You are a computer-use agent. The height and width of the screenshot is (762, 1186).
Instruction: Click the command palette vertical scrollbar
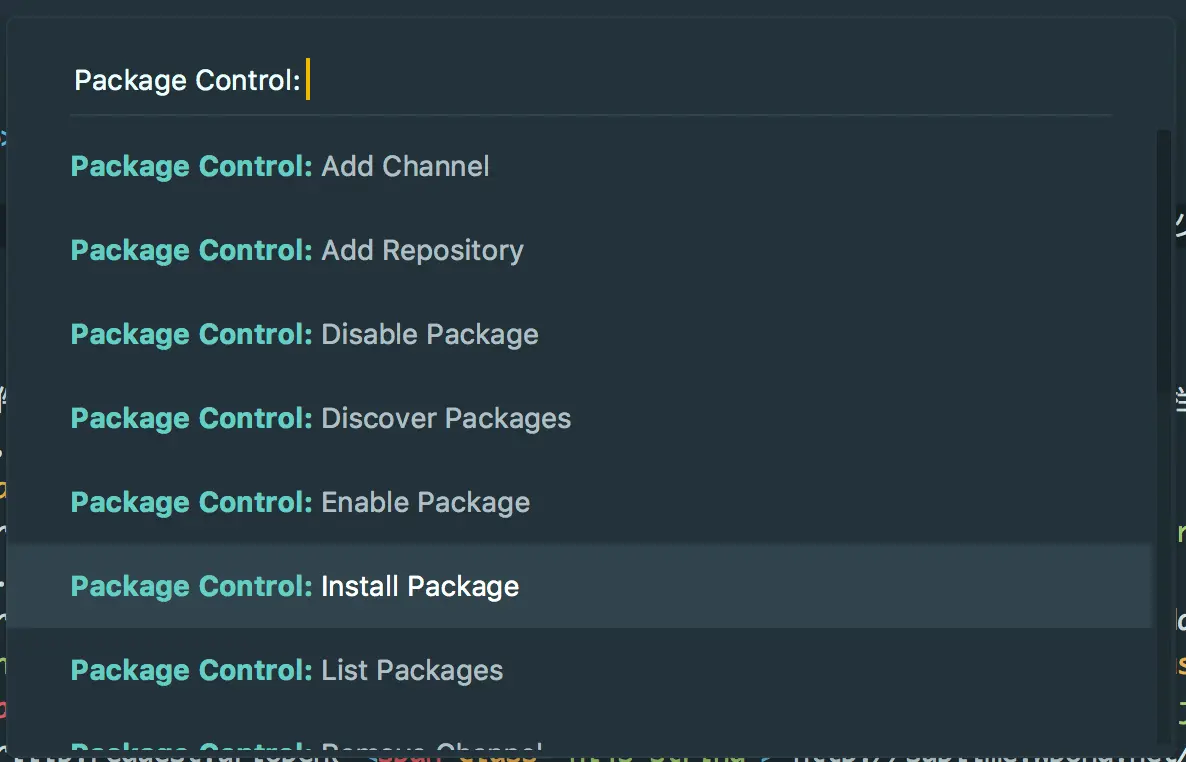click(x=1163, y=261)
